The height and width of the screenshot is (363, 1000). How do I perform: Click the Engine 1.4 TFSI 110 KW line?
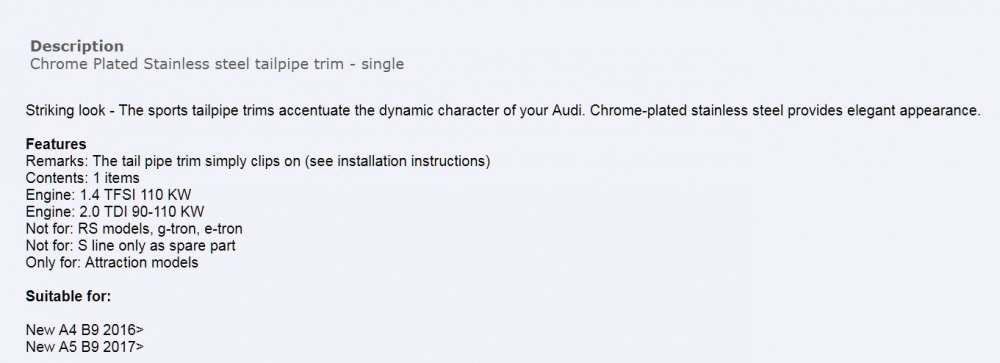coord(108,195)
